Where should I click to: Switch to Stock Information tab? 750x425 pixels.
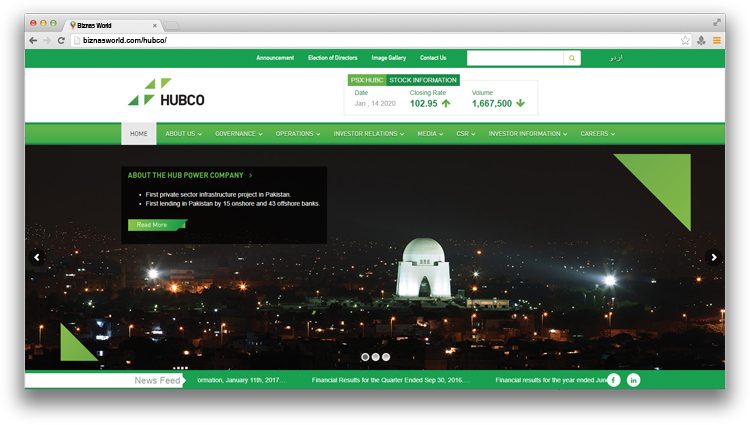pyautogui.click(x=423, y=80)
